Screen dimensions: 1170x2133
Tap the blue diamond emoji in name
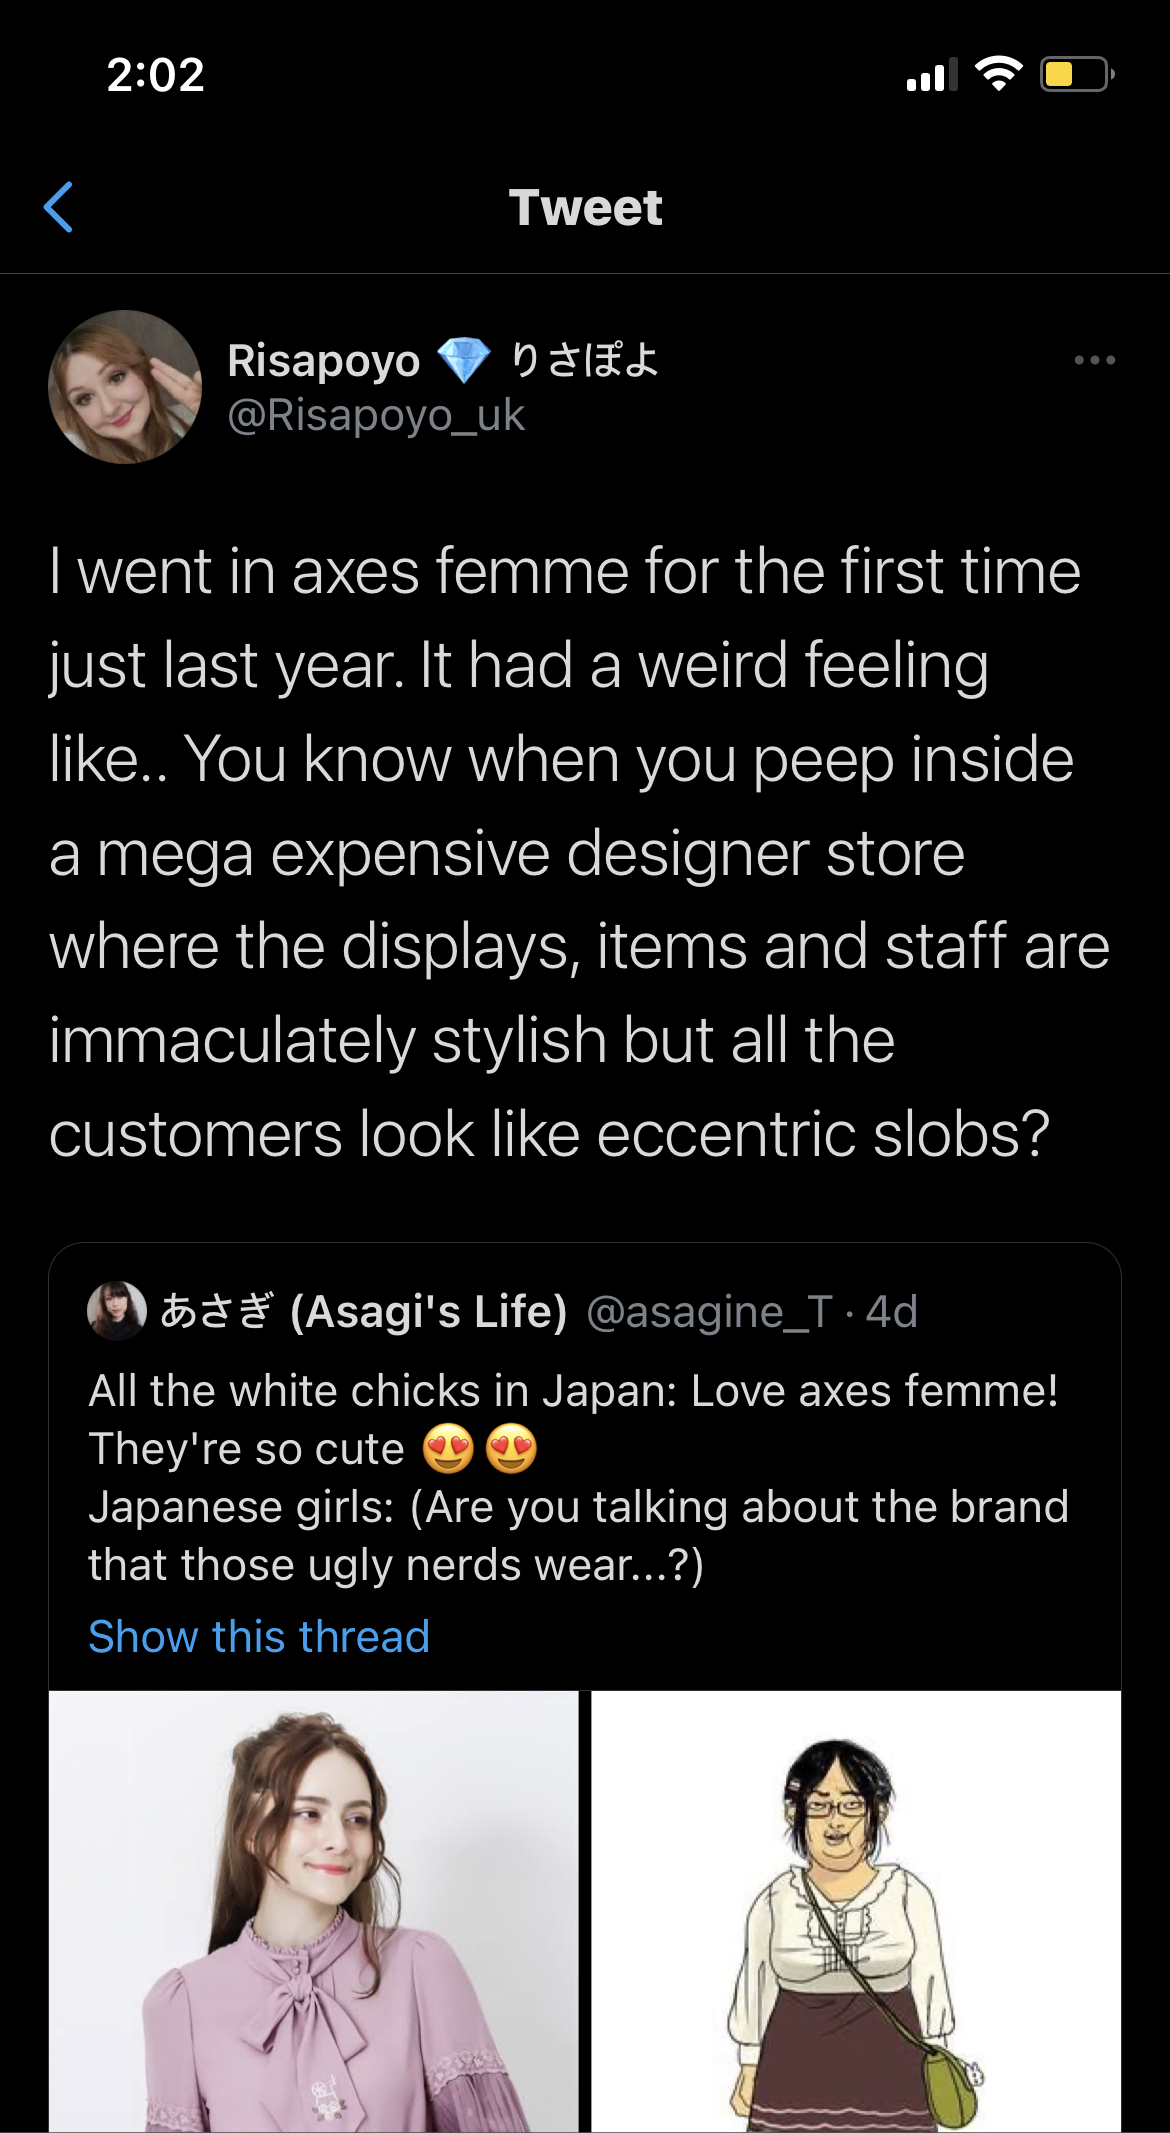pos(464,361)
